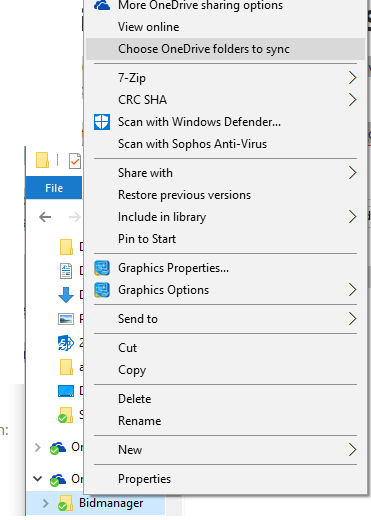
Task: Click the properties checkmark quick access icon
Action: [x=75, y=161]
